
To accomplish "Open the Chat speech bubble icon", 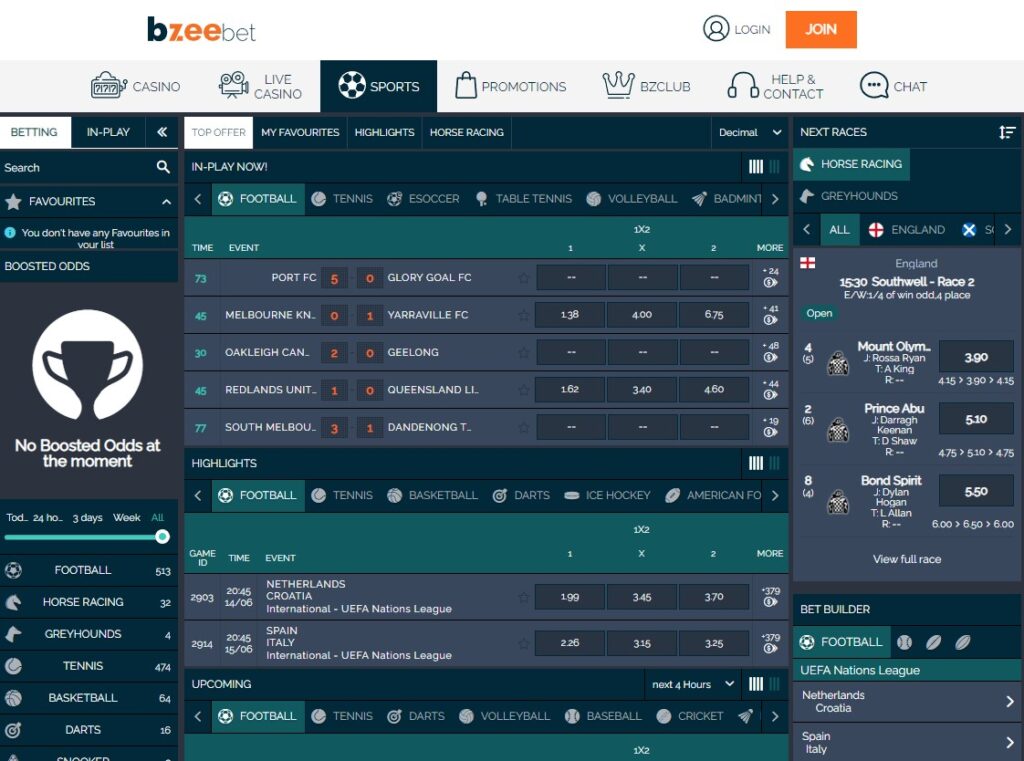I will [x=874, y=86].
